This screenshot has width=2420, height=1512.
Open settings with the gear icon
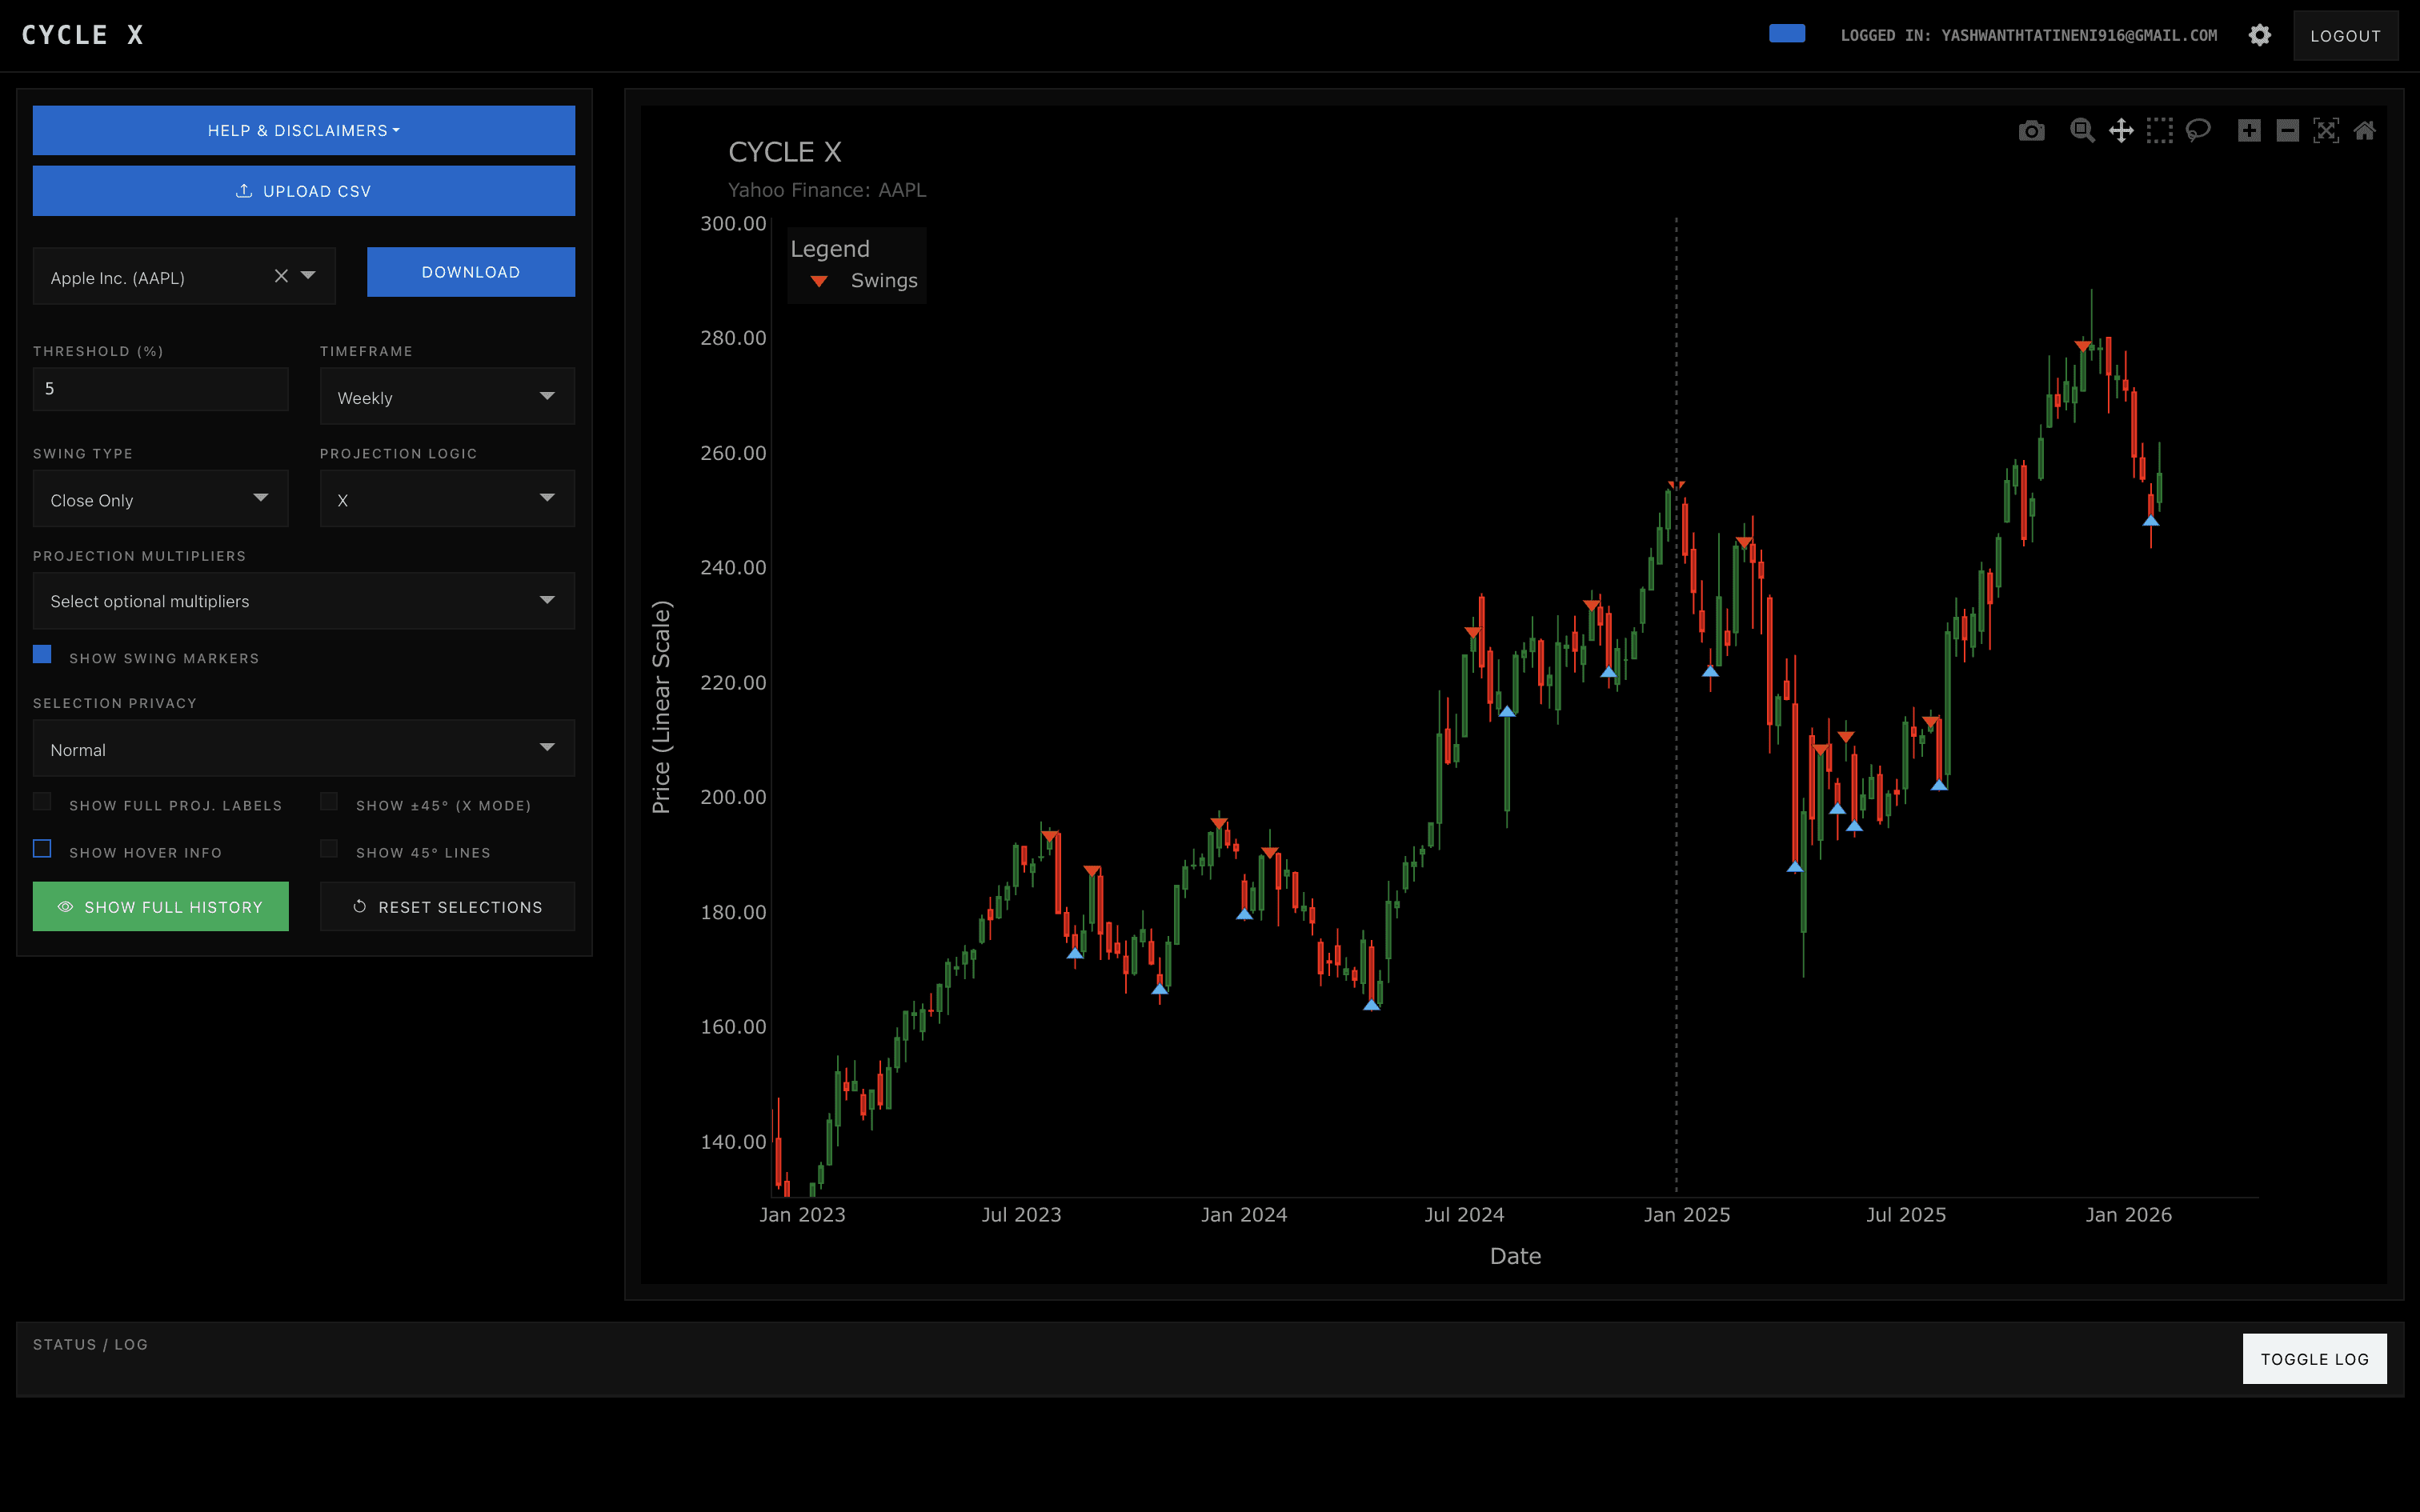pyautogui.click(x=2259, y=36)
